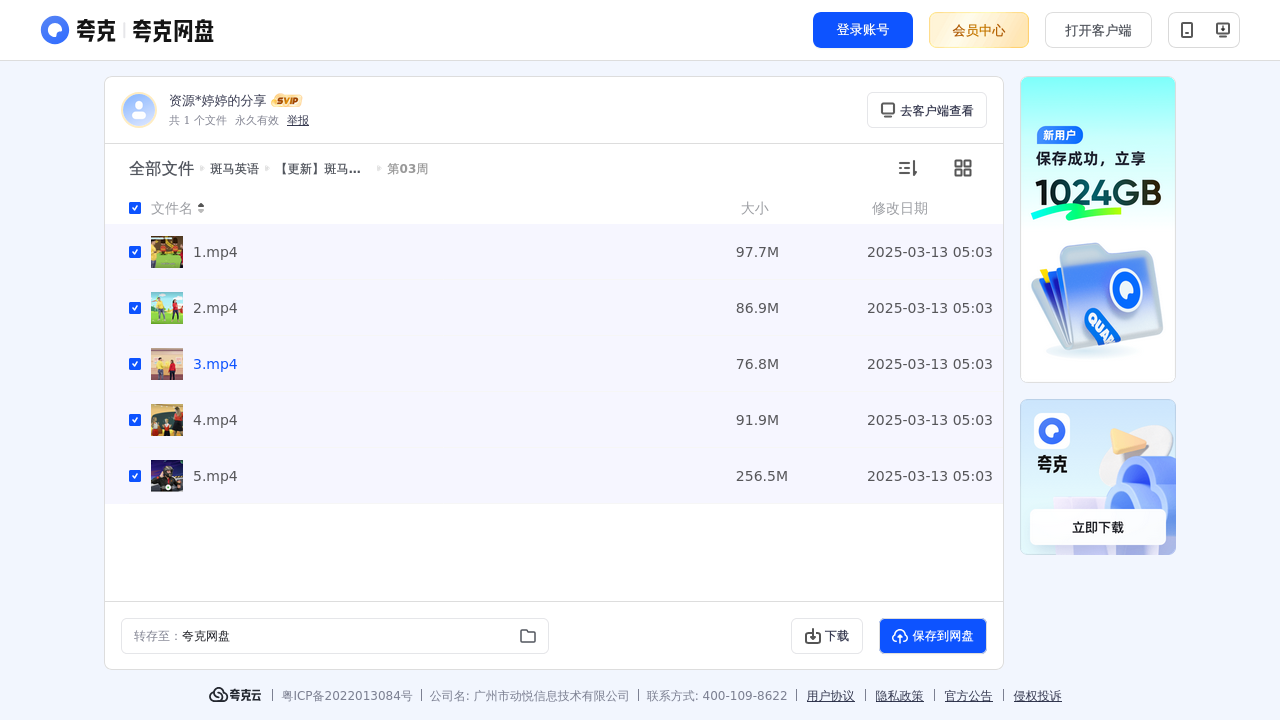Click size value 97.7M
This screenshot has height=720, width=1280.
757,252
